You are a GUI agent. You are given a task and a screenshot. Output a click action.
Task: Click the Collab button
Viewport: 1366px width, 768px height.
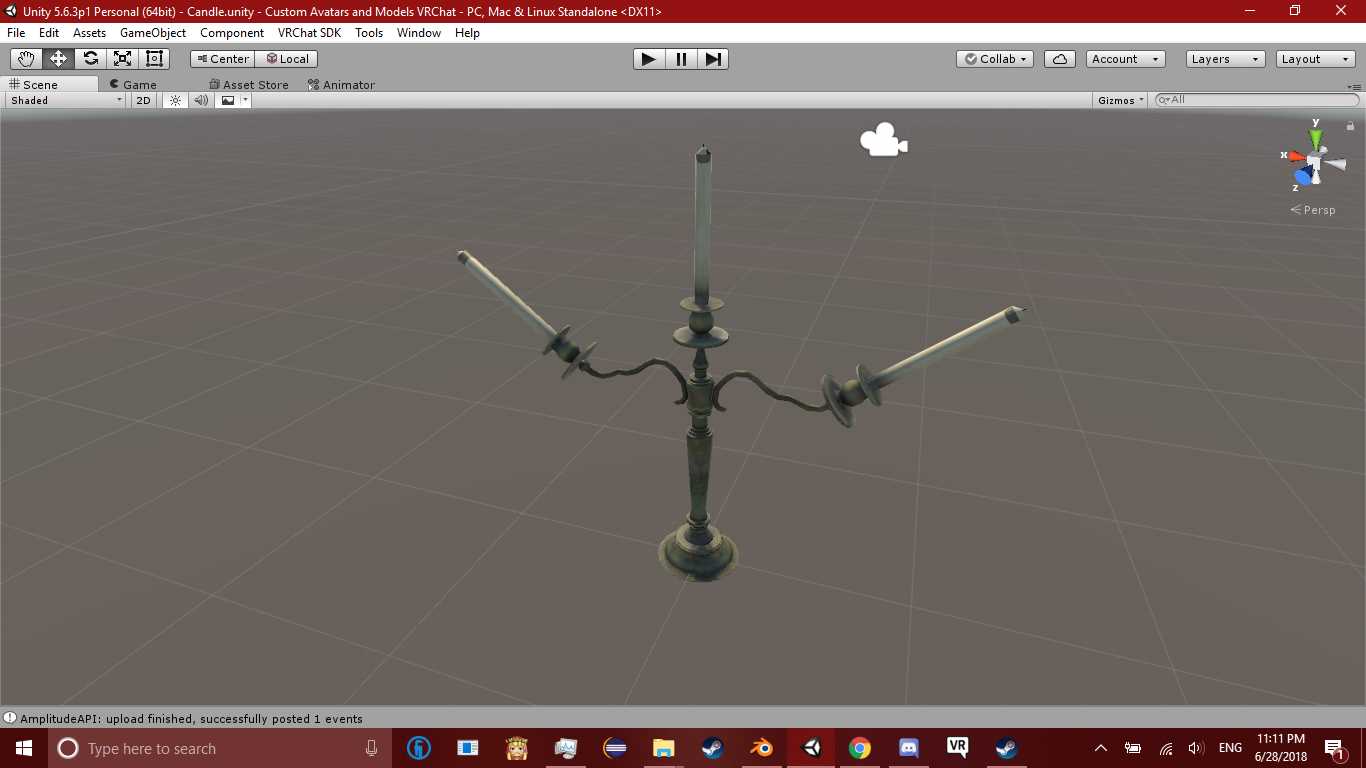[x=994, y=59]
